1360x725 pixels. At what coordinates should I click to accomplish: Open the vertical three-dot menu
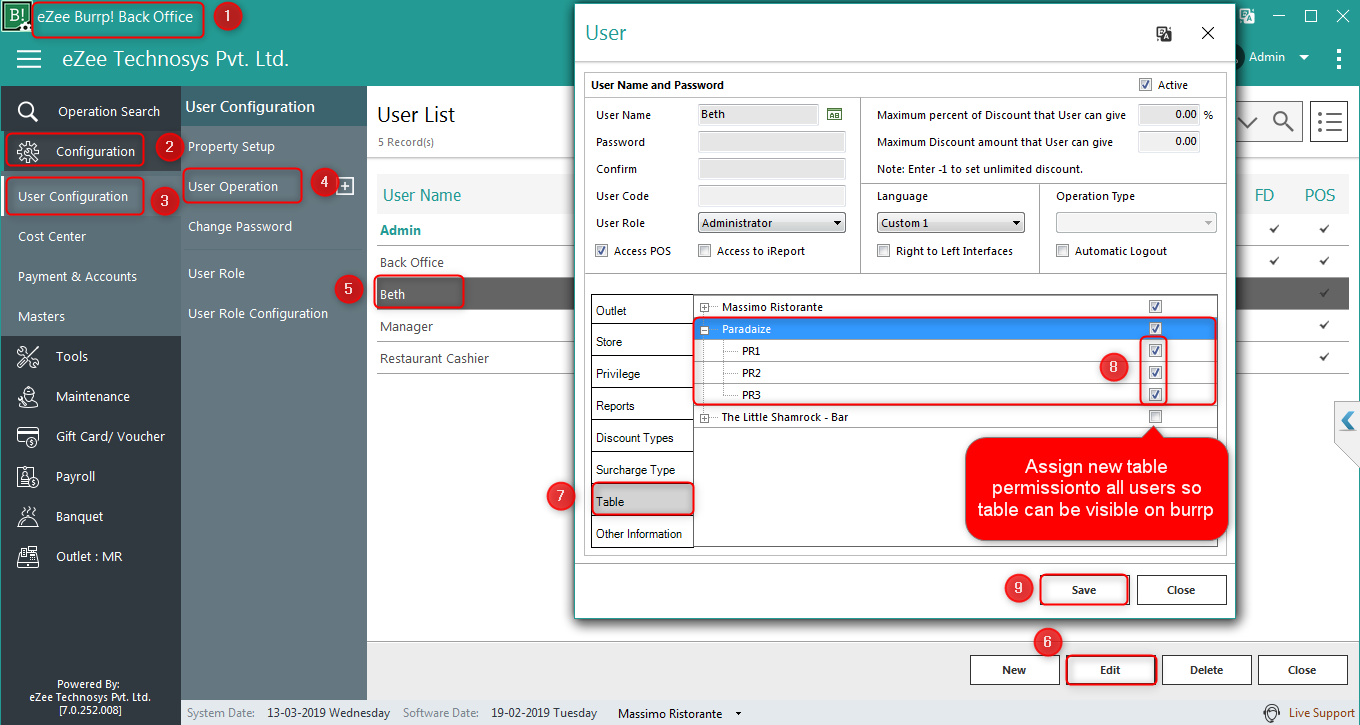point(1339,58)
